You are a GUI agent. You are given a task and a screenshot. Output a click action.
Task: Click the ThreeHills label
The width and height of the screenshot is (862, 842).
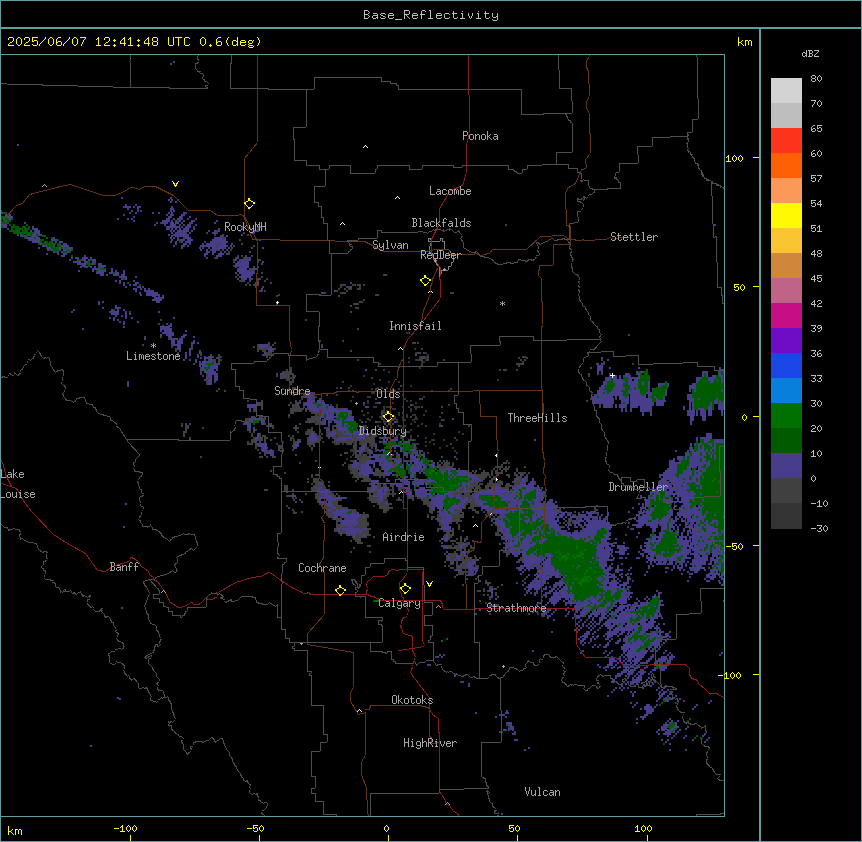(x=537, y=418)
